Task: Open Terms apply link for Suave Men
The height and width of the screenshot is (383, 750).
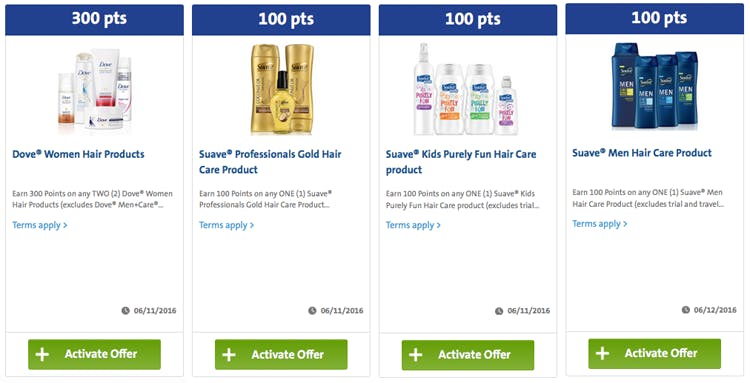Action: coord(600,224)
